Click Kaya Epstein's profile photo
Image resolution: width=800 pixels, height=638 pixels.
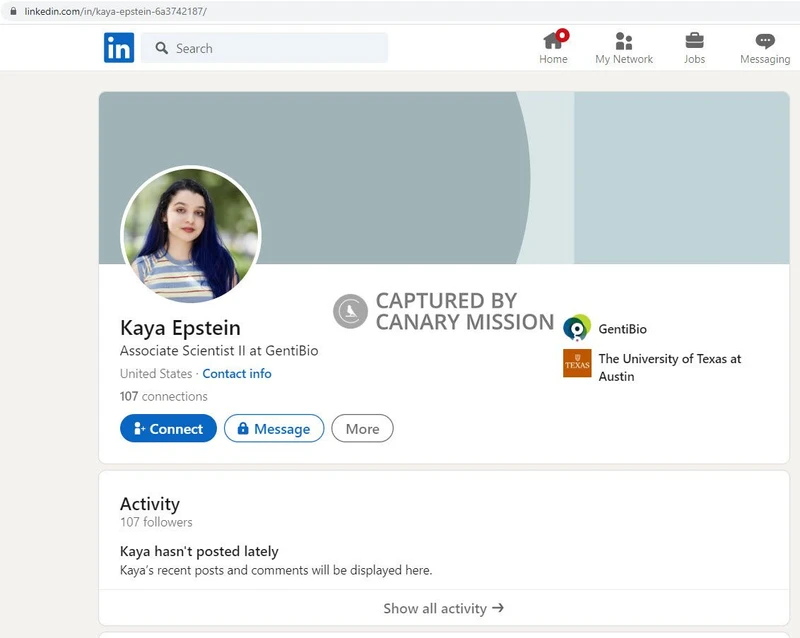tap(191, 233)
